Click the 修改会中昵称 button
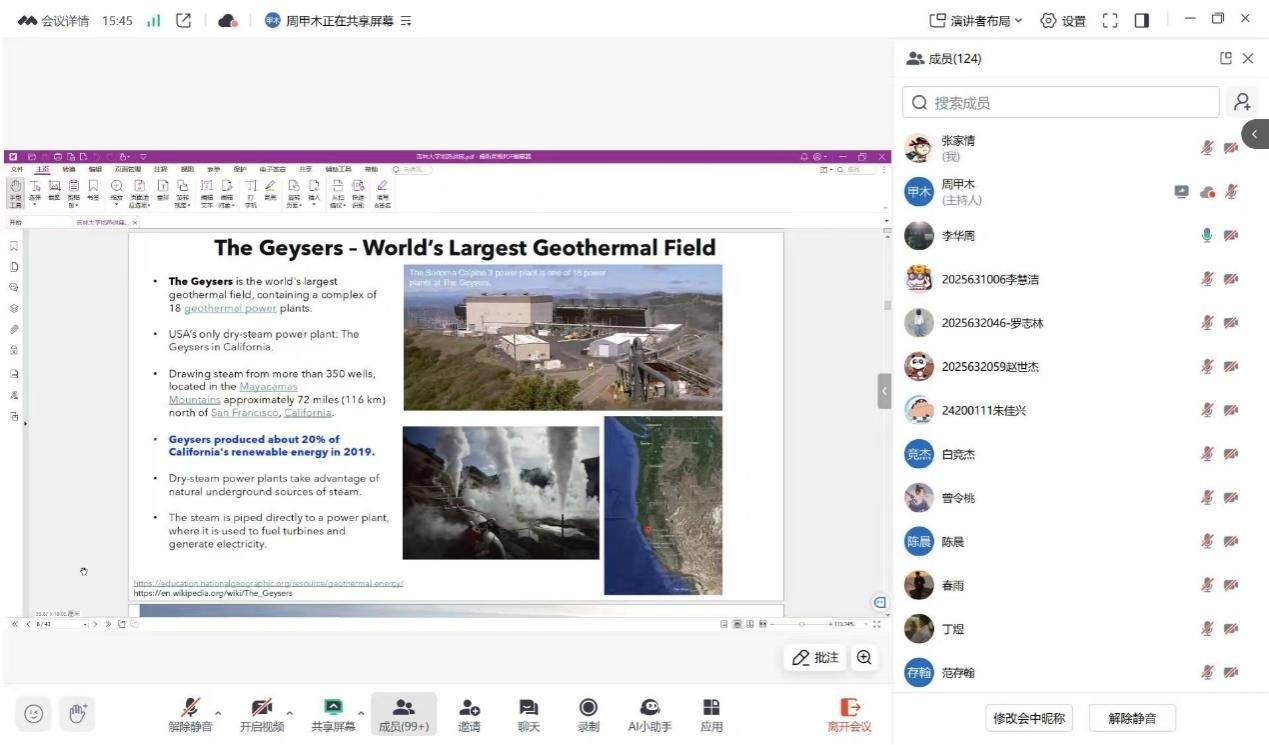1269x745 pixels. click(x=1028, y=717)
